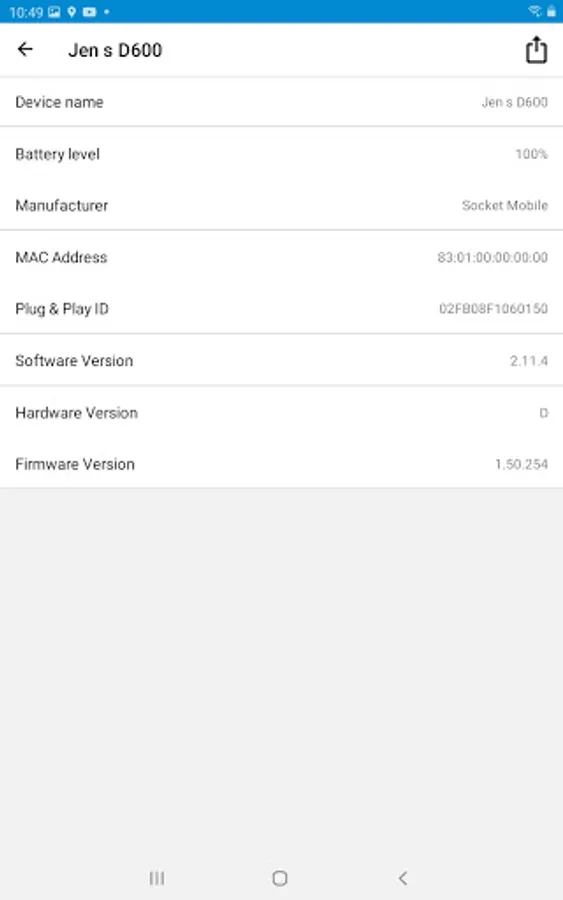Tap the Plug & Play ID row

click(x=281, y=309)
